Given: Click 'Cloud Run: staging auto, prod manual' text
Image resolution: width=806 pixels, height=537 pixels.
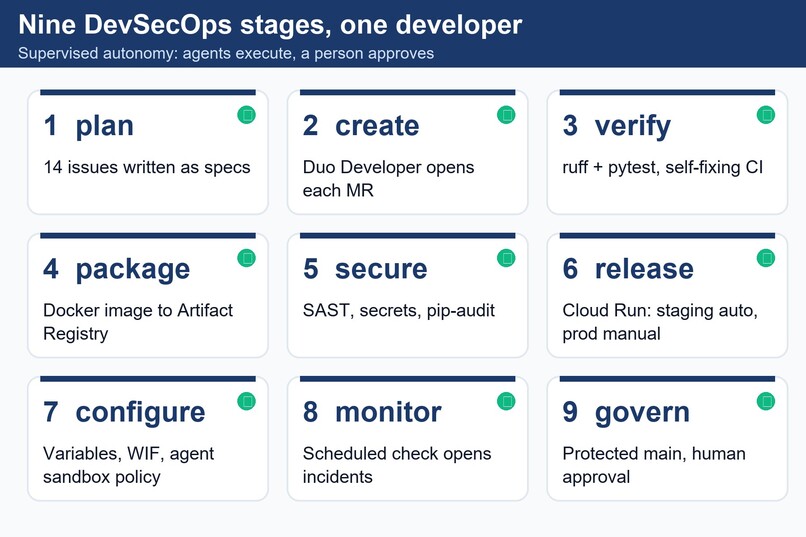Looking at the screenshot, I should [660, 322].
